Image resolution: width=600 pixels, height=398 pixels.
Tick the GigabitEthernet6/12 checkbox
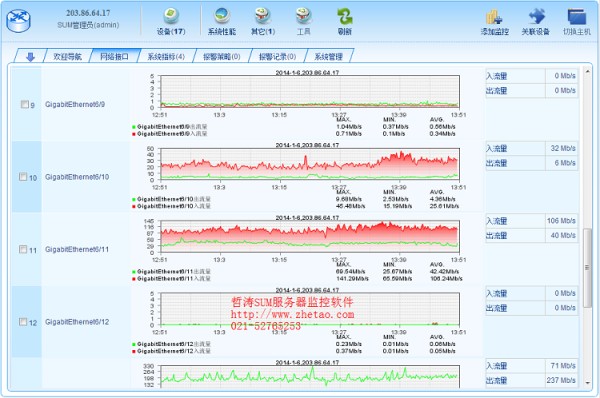point(23,321)
